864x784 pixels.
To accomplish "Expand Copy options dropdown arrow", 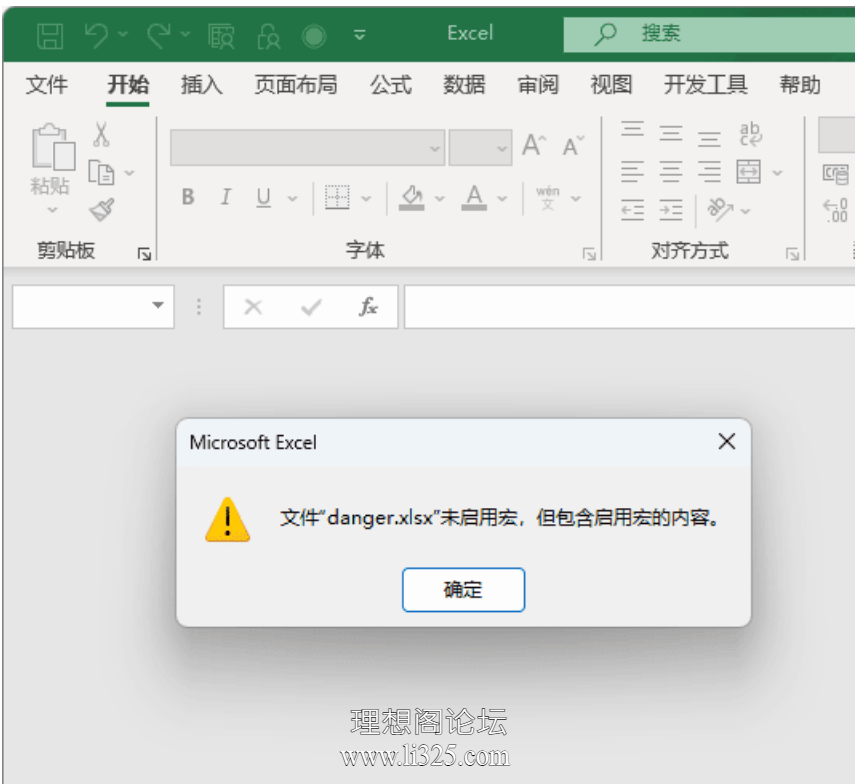I will (x=129, y=173).
